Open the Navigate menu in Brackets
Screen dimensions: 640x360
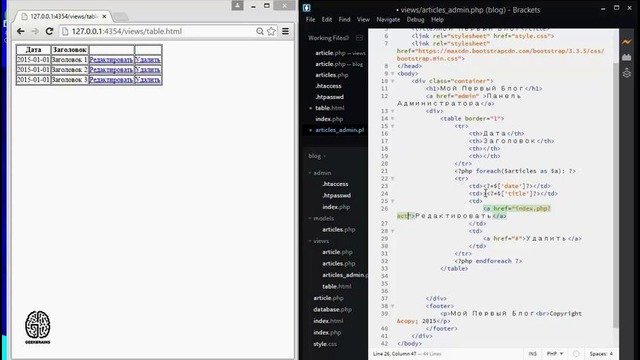pos(388,20)
